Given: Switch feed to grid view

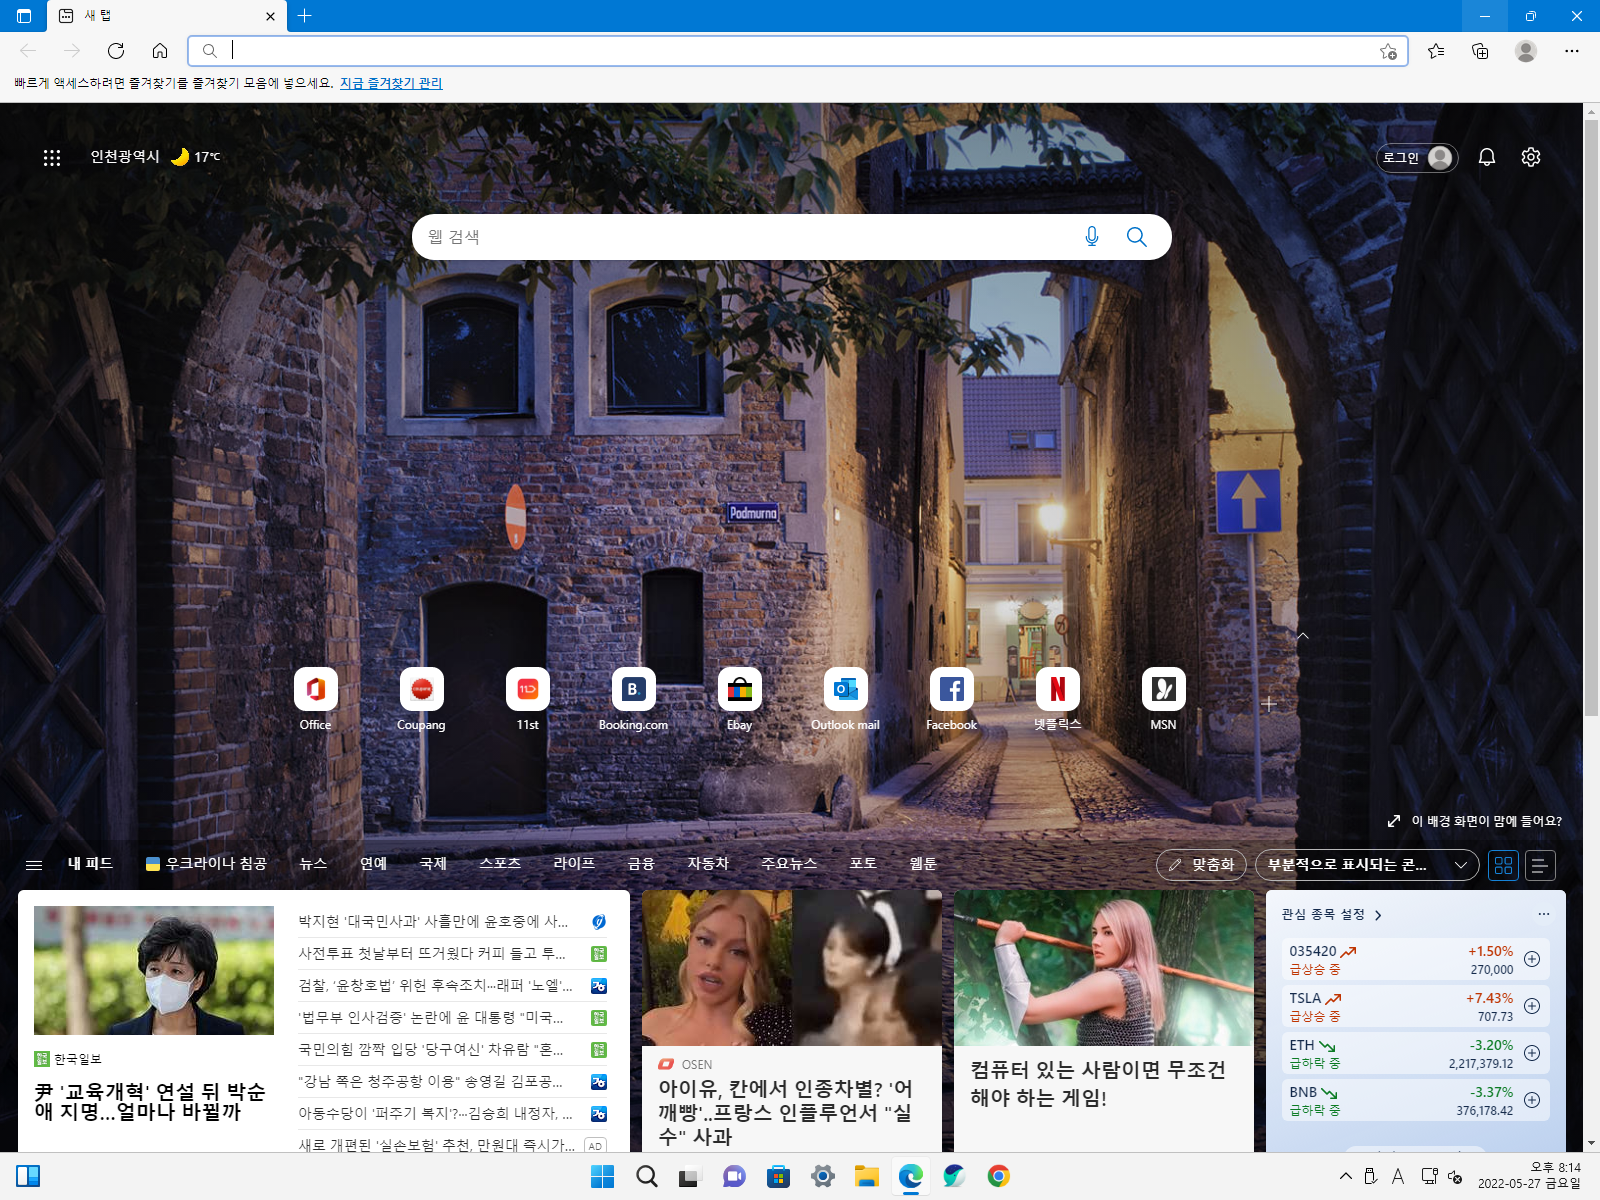Looking at the screenshot, I should pos(1503,865).
